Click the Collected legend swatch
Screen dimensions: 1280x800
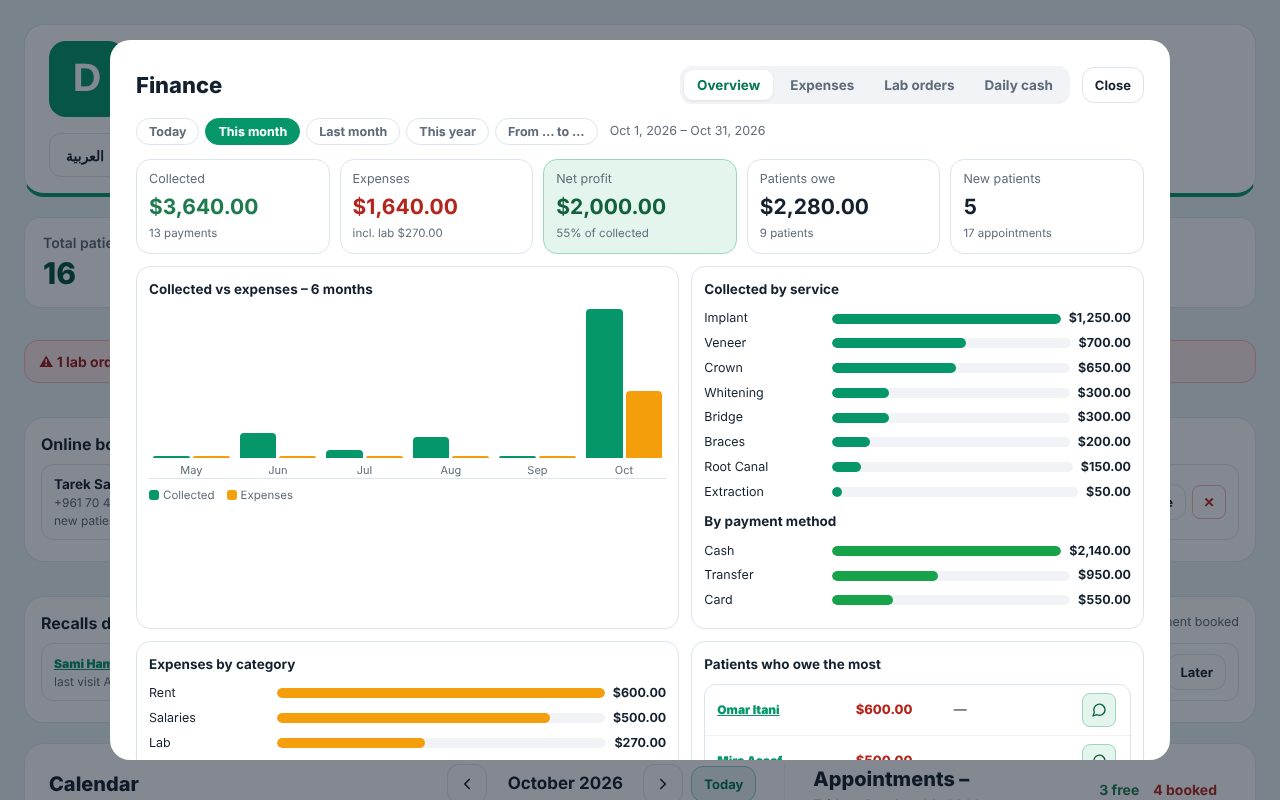point(154,495)
